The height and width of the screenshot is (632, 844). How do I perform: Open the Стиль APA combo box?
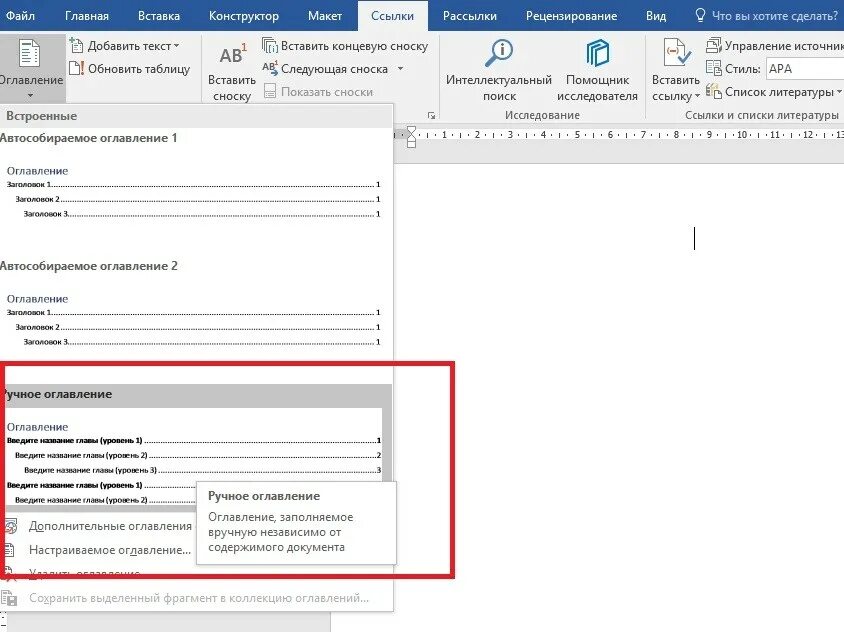805,68
